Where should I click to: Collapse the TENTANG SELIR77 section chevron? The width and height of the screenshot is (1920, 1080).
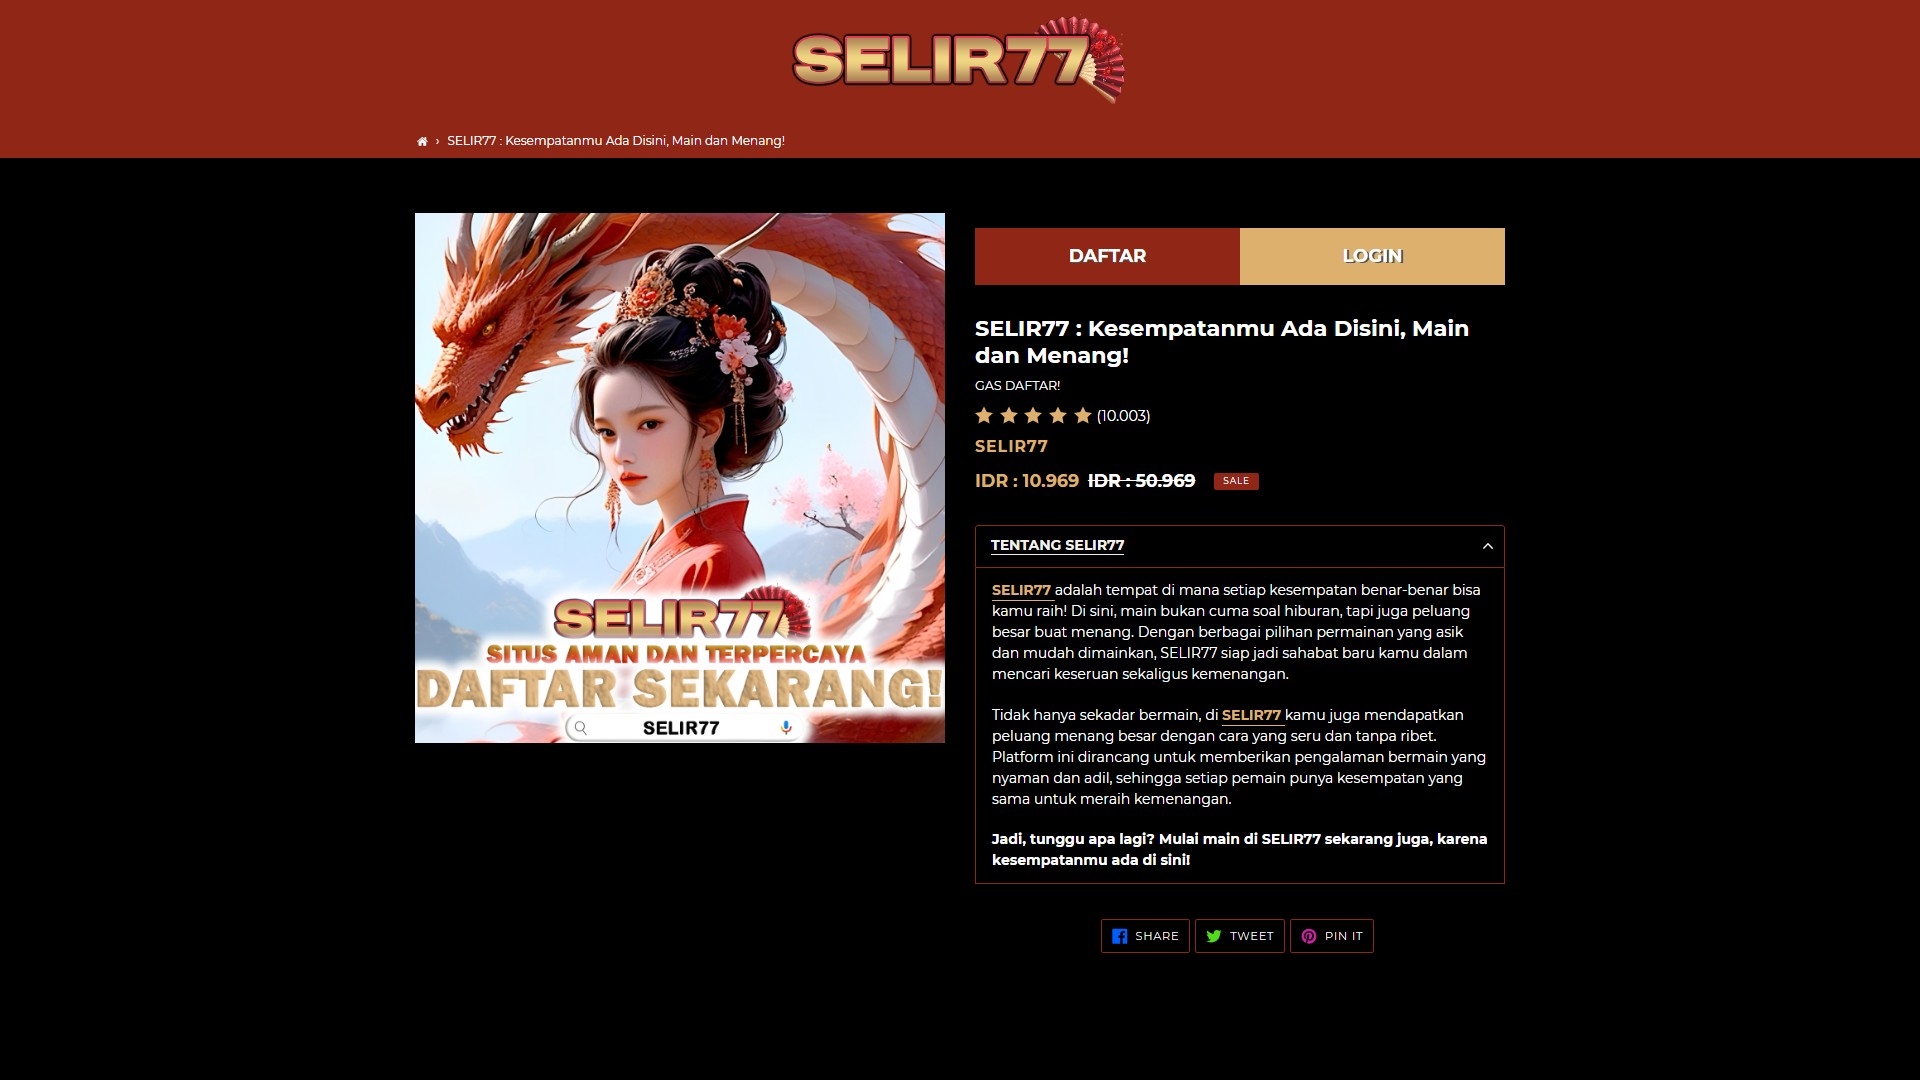(x=1487, y=546)
